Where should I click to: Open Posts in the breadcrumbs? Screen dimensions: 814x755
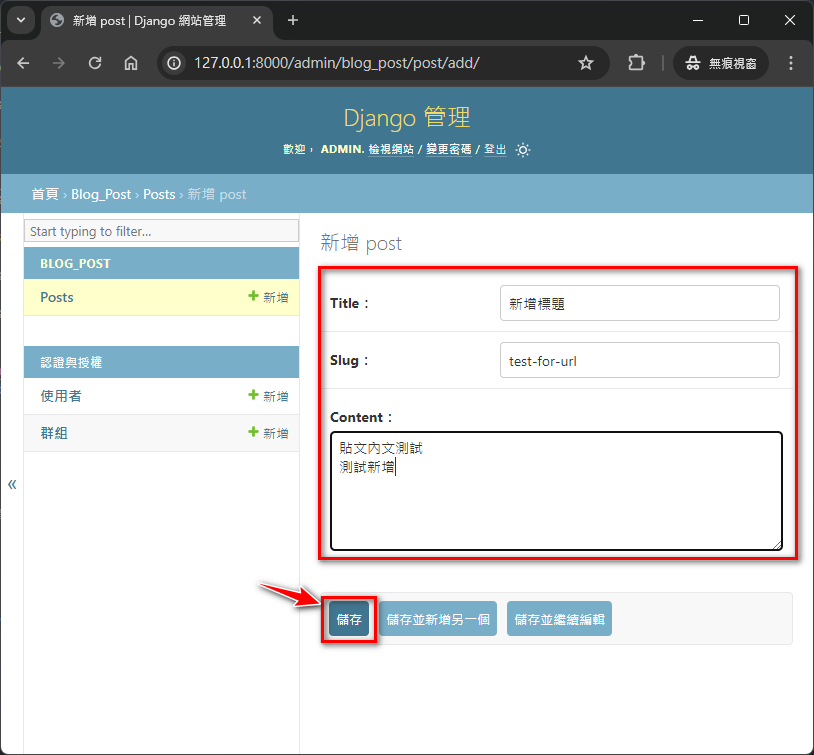tap(159, 194)
